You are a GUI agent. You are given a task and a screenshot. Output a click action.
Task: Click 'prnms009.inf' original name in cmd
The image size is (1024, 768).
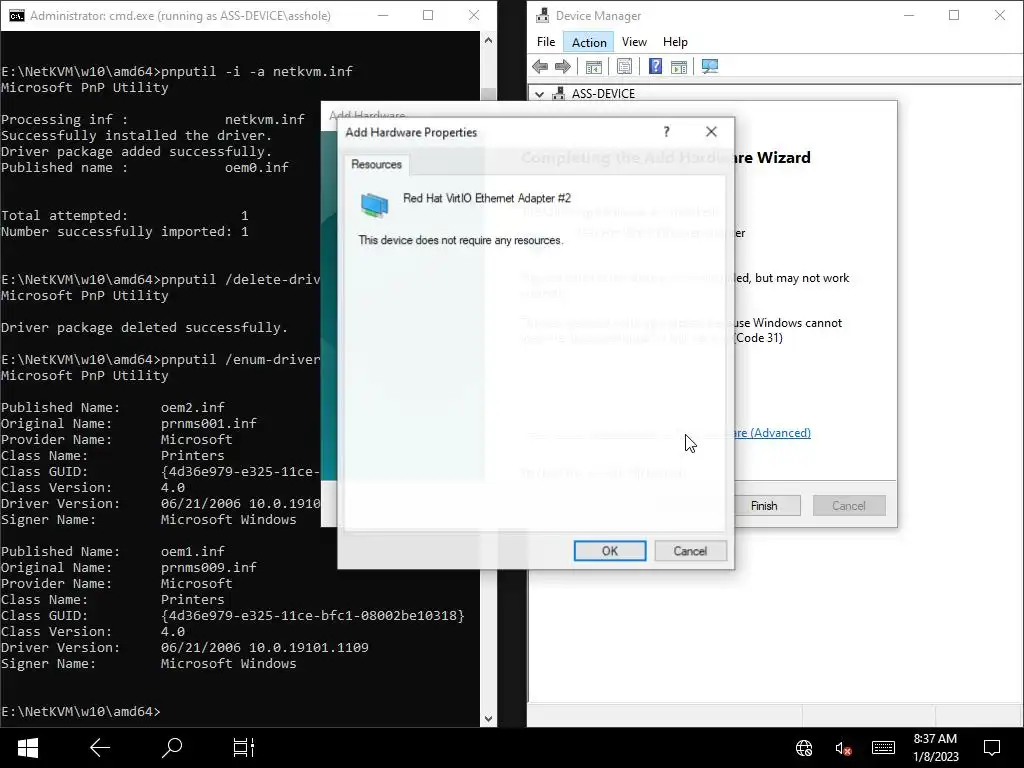pyautogui.click(x=208, y=568)
